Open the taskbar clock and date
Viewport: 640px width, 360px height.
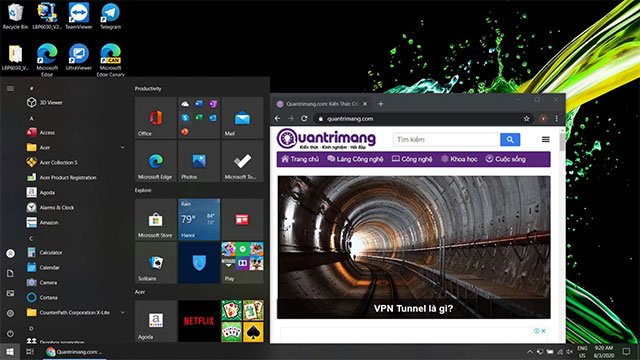point(604,351)
